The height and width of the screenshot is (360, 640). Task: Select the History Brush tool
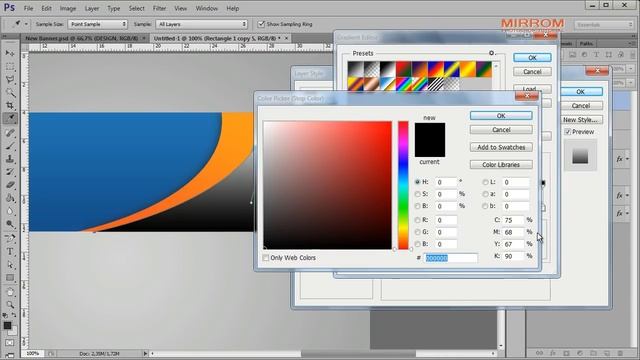pyautogui.click(x=10, y=171)
